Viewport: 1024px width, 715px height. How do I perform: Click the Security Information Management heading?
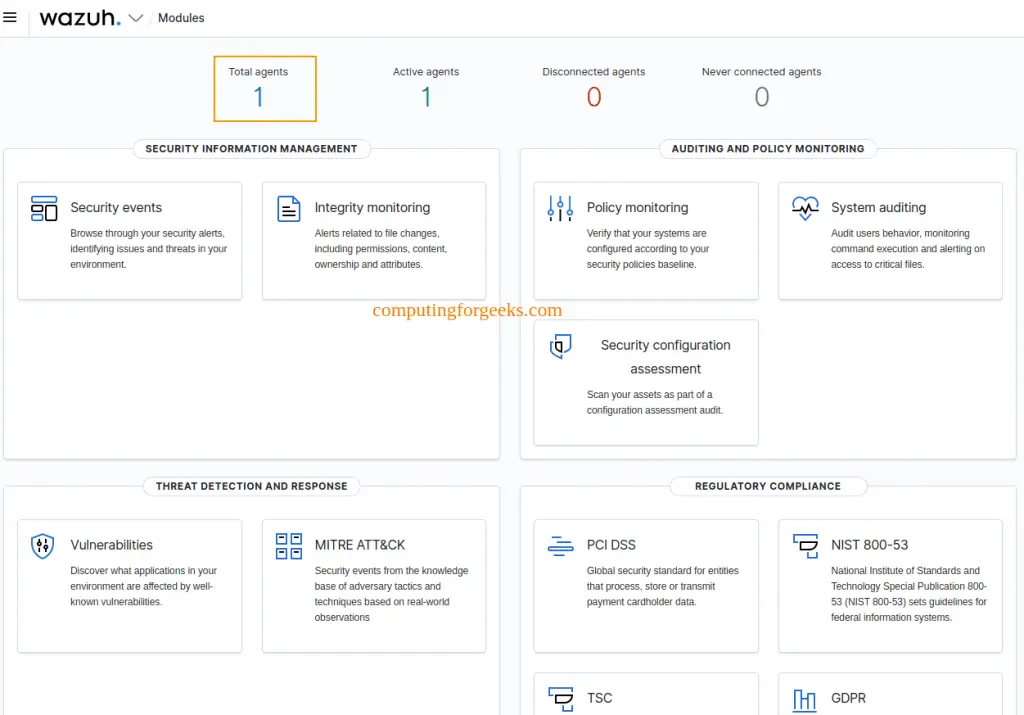click(251, 149)
